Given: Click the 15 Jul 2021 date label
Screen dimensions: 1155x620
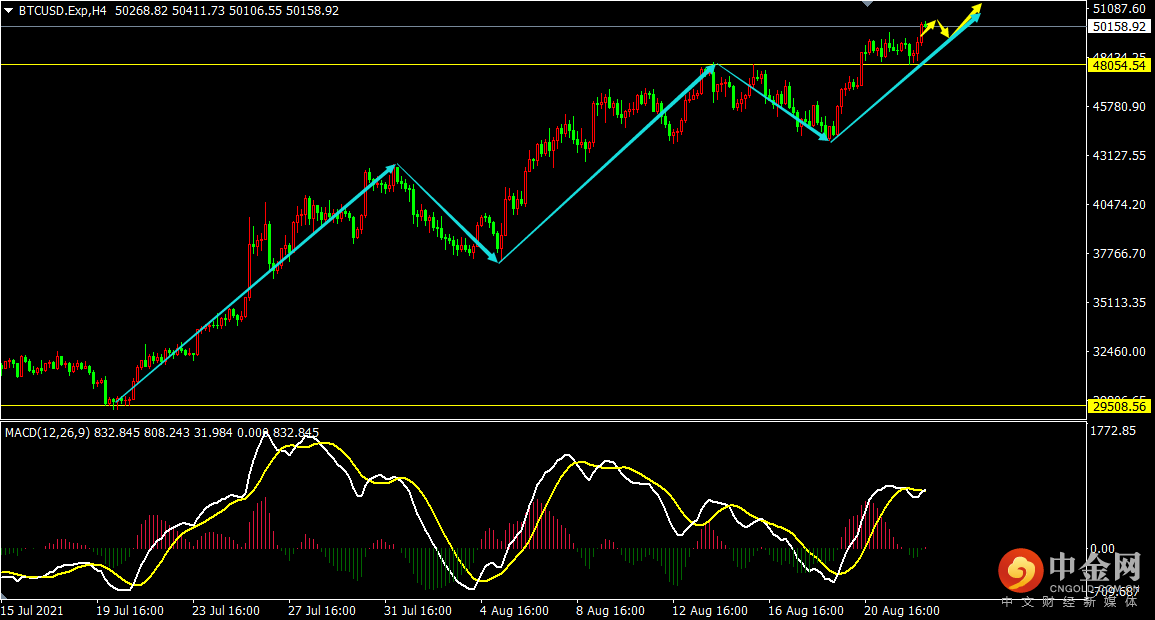Looking at the screenshot, I should tap(32, 611).
